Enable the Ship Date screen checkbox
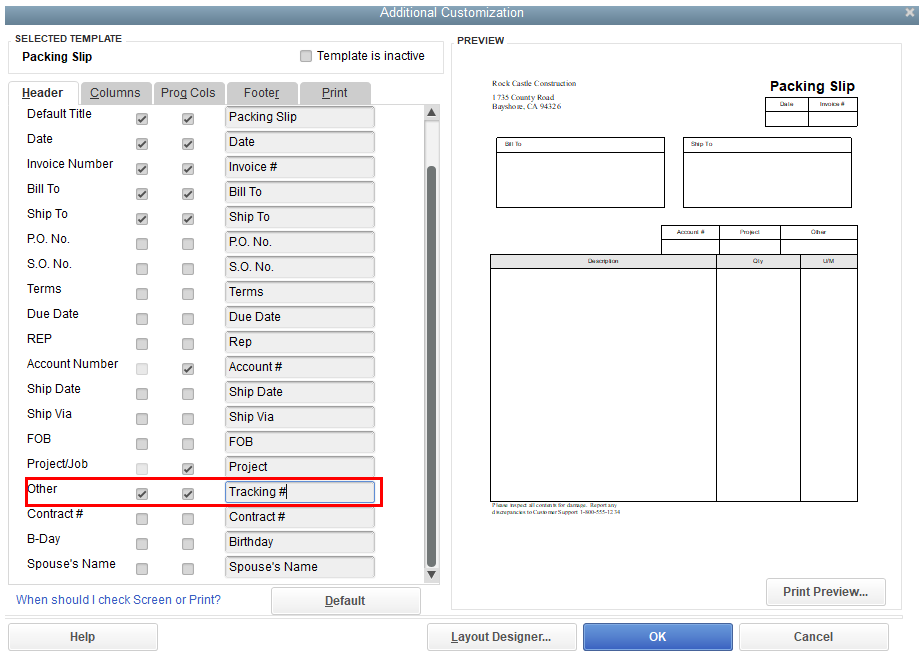 tap(141, 393)
